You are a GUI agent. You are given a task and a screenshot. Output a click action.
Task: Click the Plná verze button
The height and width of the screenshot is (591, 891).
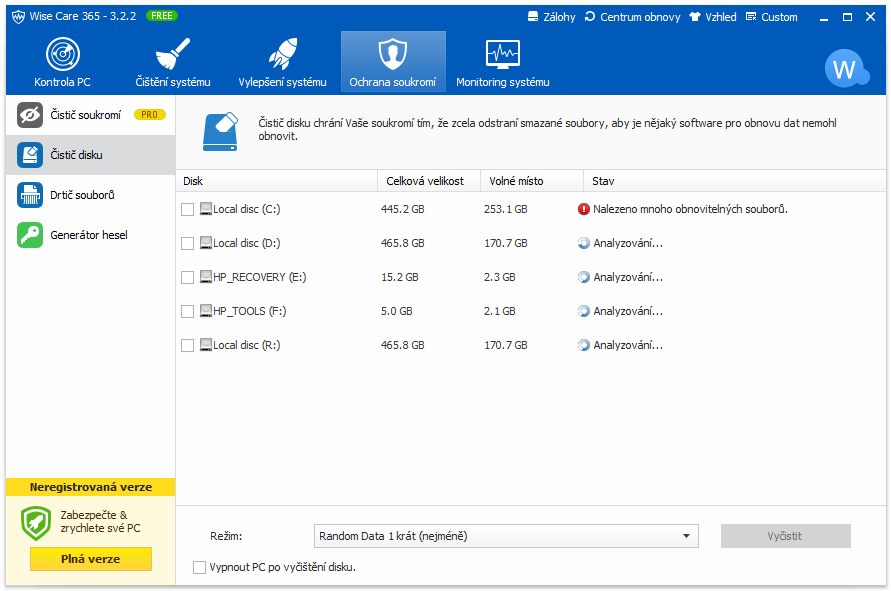pyautogui.click(x=91, y=559)
